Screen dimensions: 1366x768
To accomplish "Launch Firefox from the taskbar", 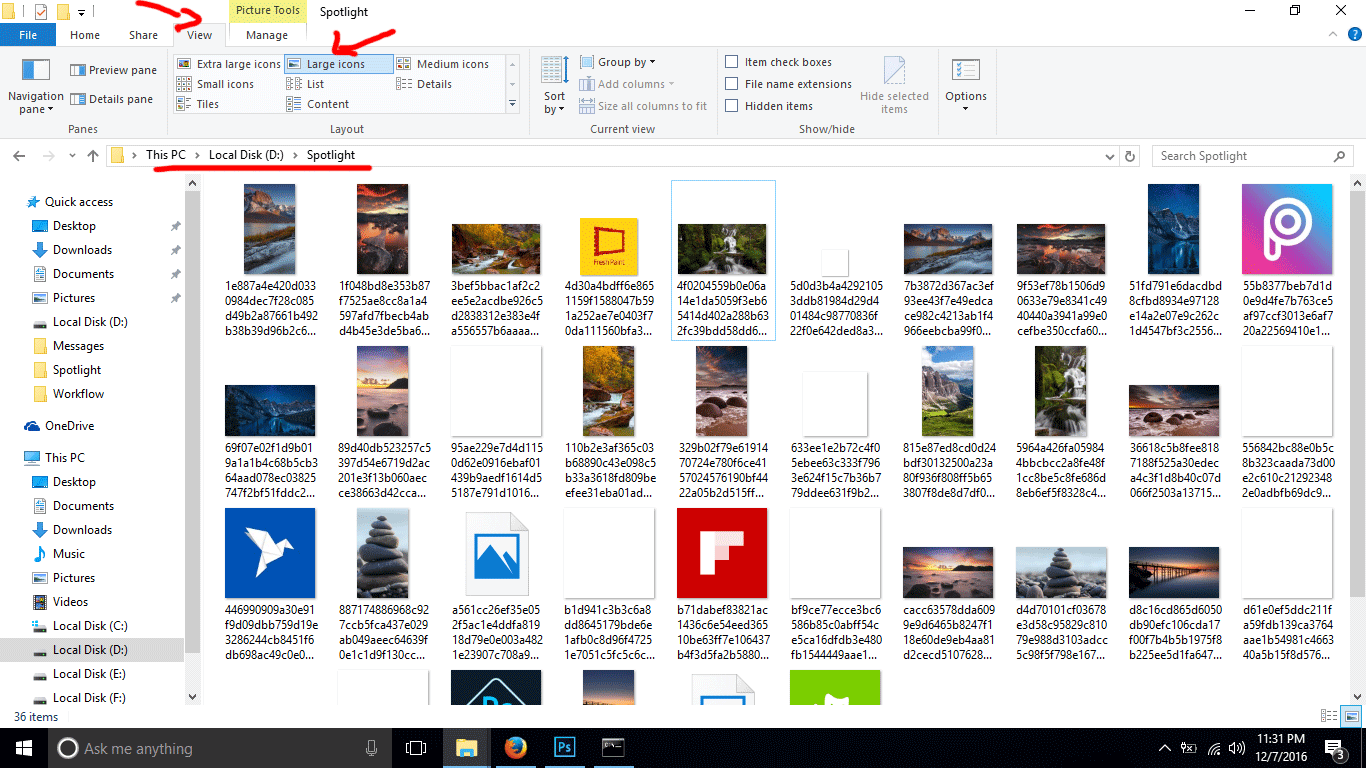I will (x=515, y=747).
